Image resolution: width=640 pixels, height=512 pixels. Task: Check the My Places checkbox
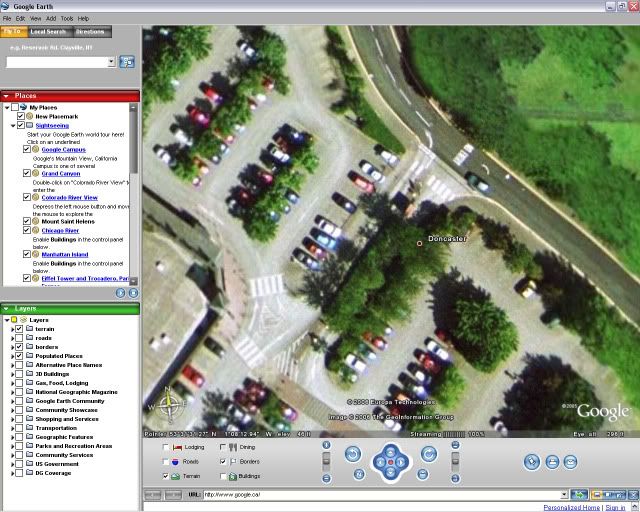(15, 107)
